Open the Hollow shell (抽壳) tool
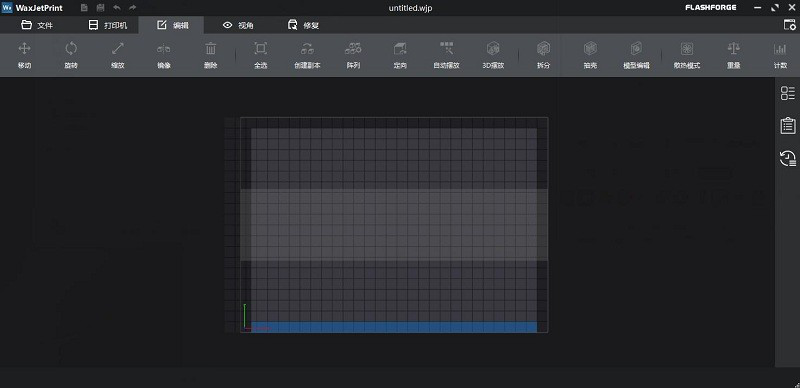The image size is (800, 388). [x=590, y=55]
